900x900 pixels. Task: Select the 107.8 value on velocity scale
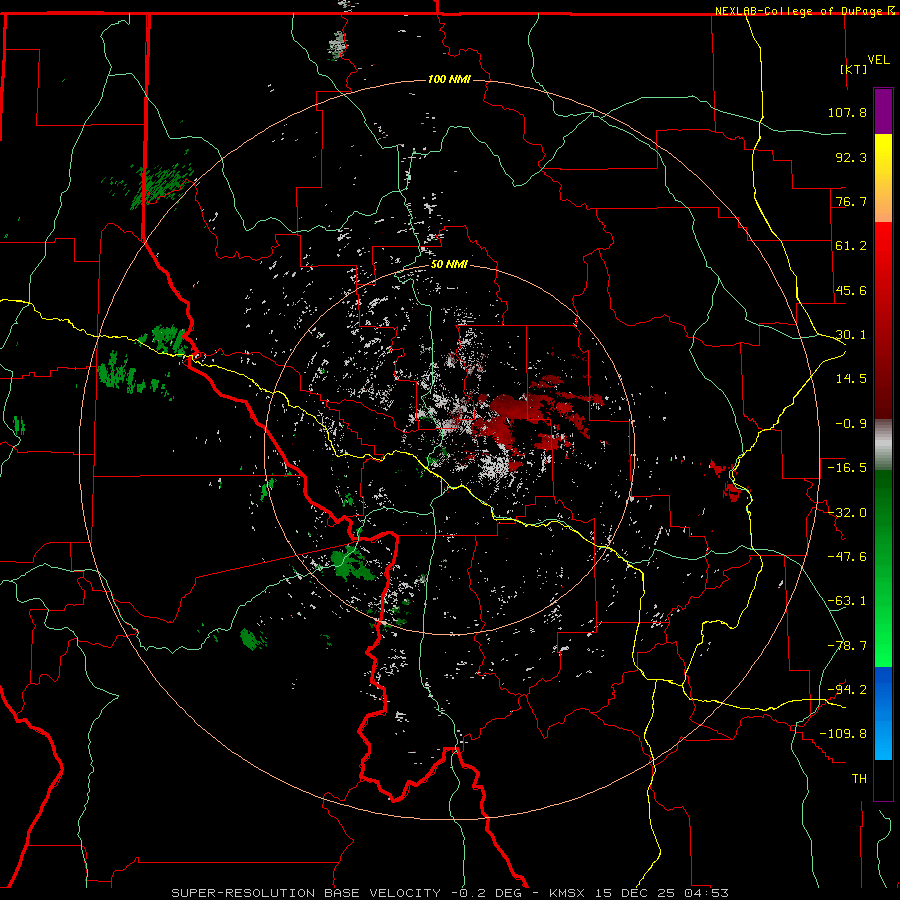pyautogui.click(x=847, y=112)
